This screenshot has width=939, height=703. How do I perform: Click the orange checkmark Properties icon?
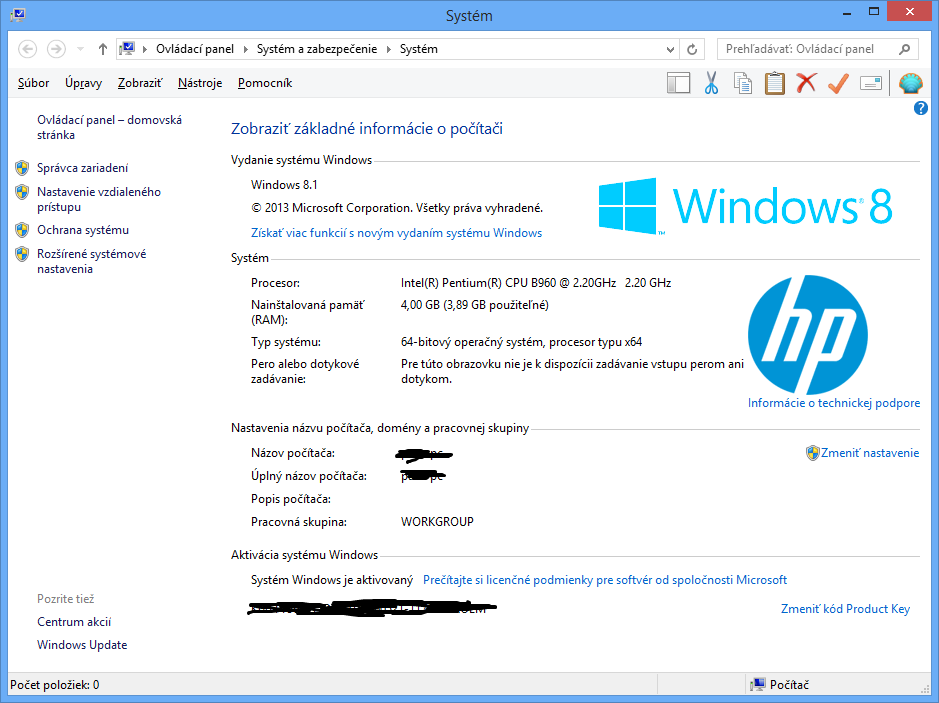tap(838, 83)
